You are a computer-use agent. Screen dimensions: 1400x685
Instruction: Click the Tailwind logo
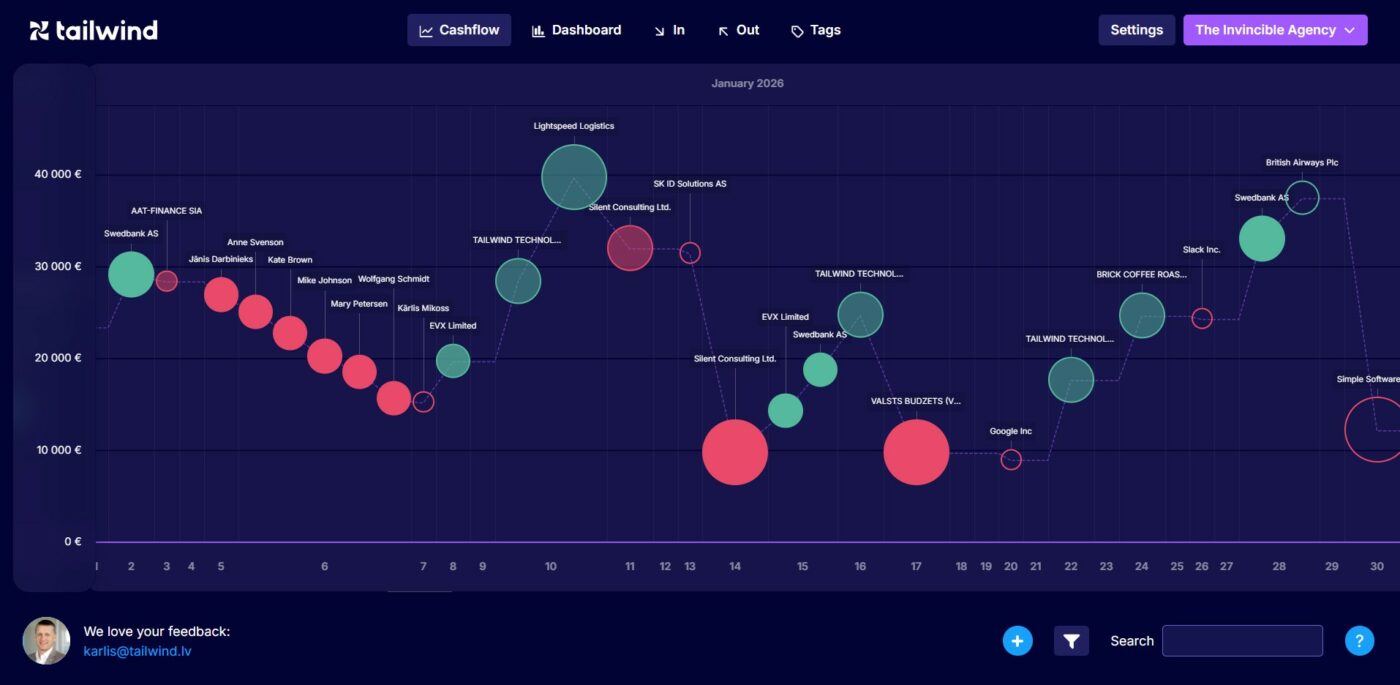click(94, 30)
